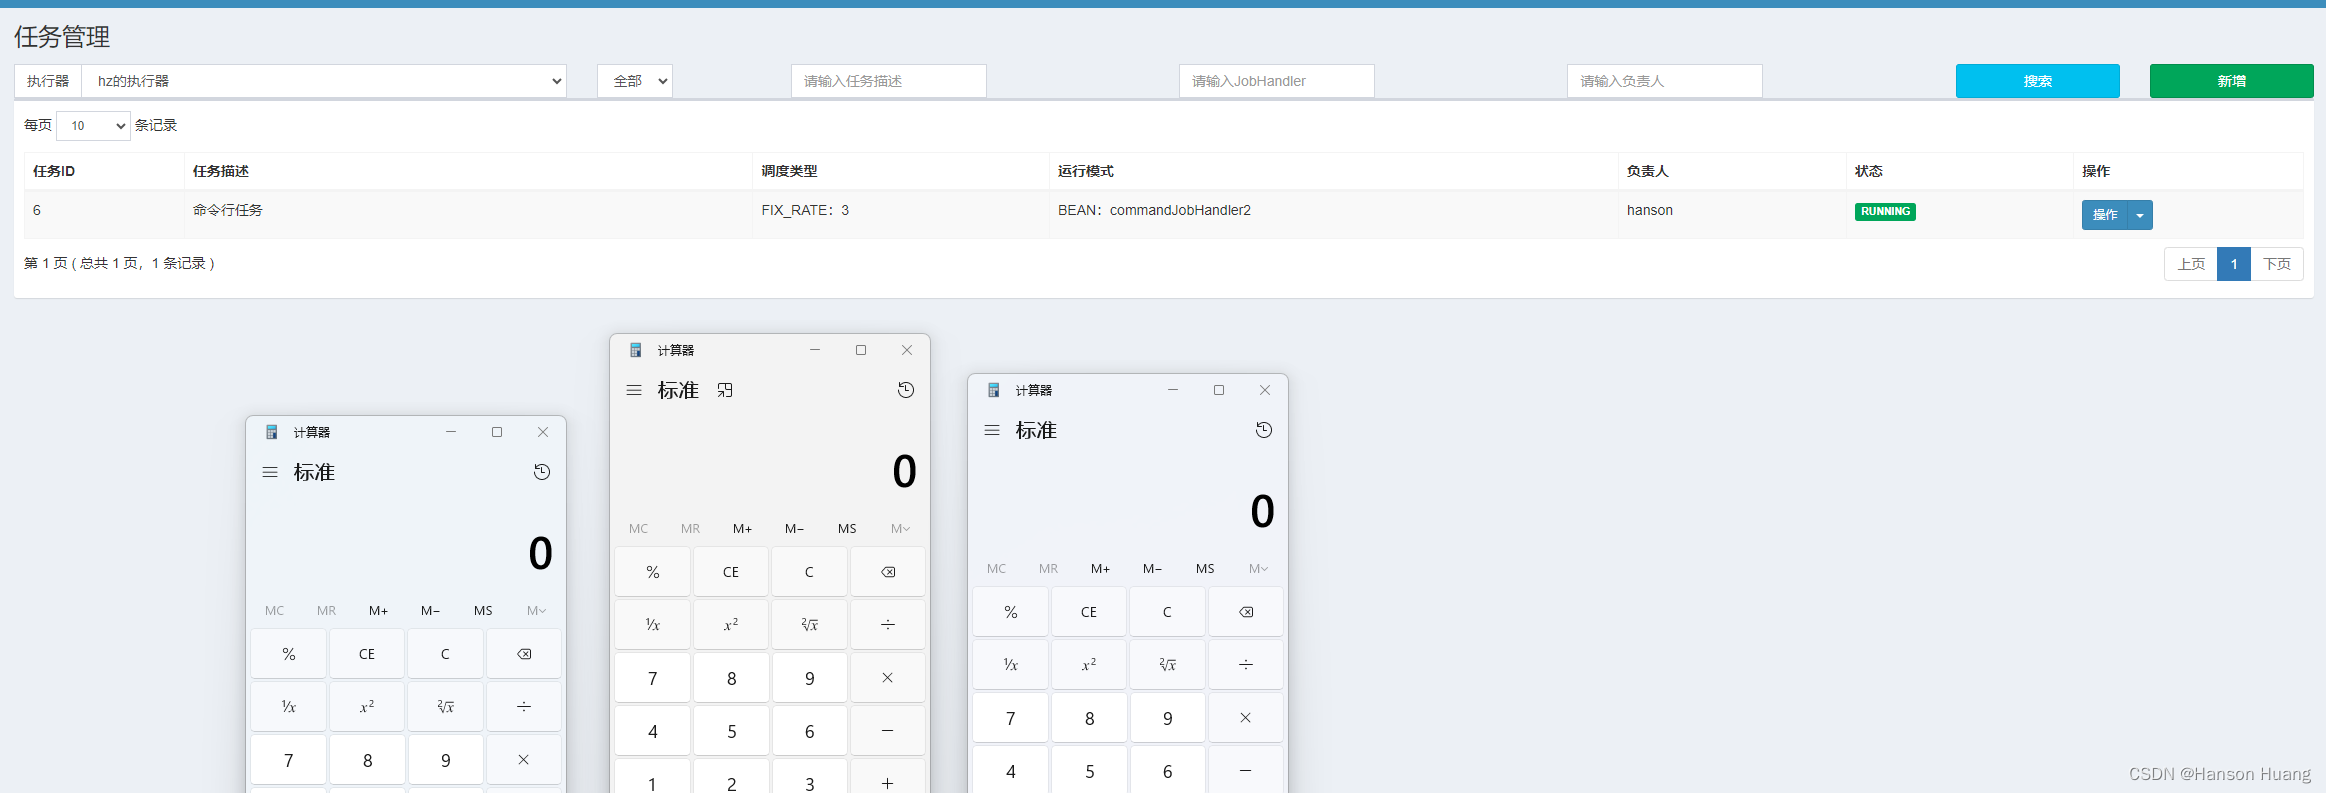Click backspace icon in middle calculator

pyautogui.click(x=888, y=572)
